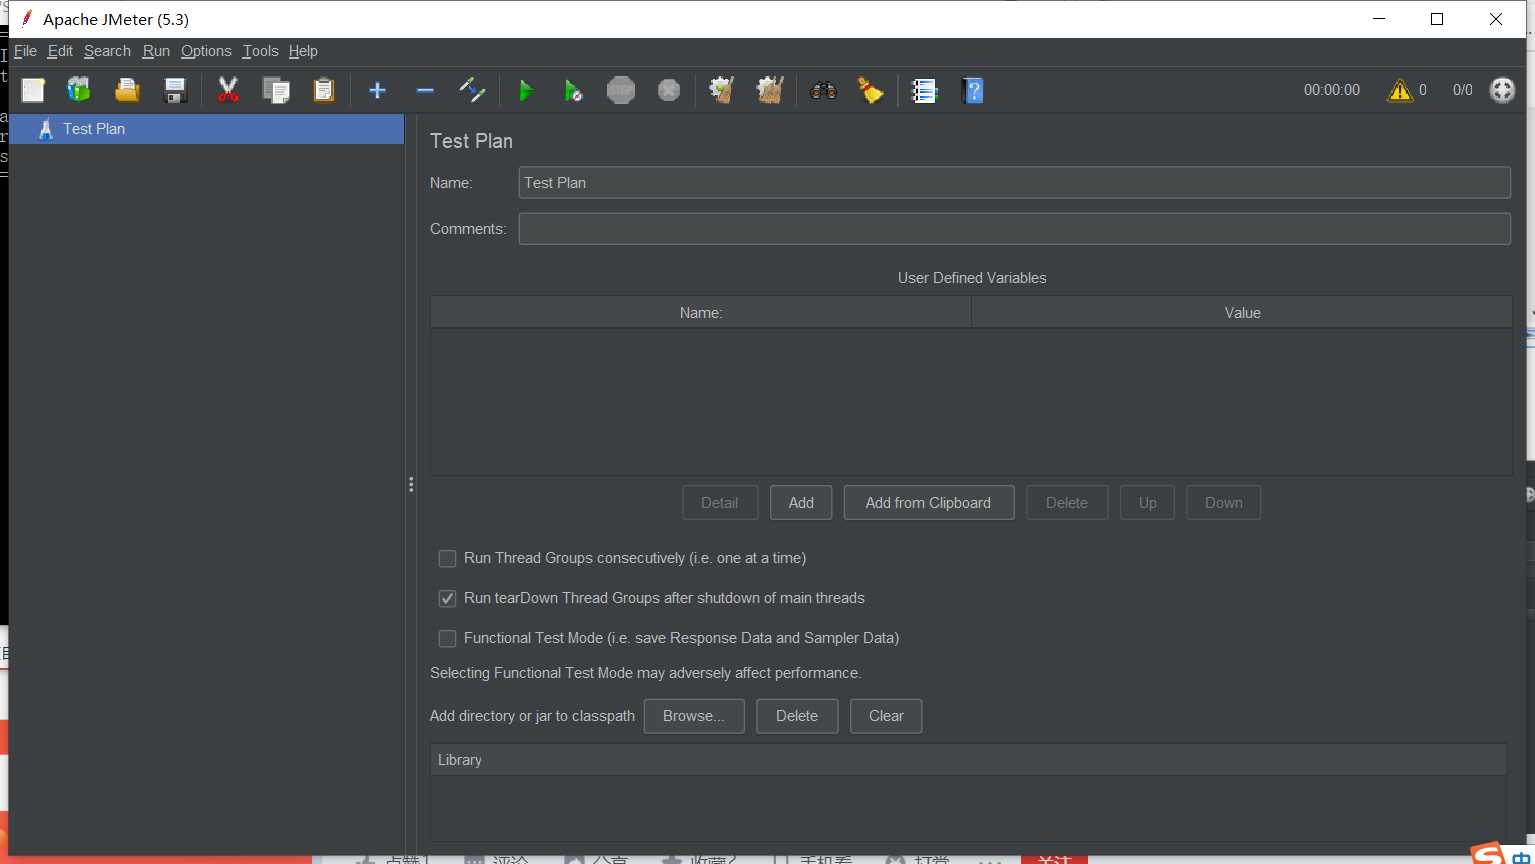
Task: Minimize the JMeter window
Action: (x=1379, y=19)
